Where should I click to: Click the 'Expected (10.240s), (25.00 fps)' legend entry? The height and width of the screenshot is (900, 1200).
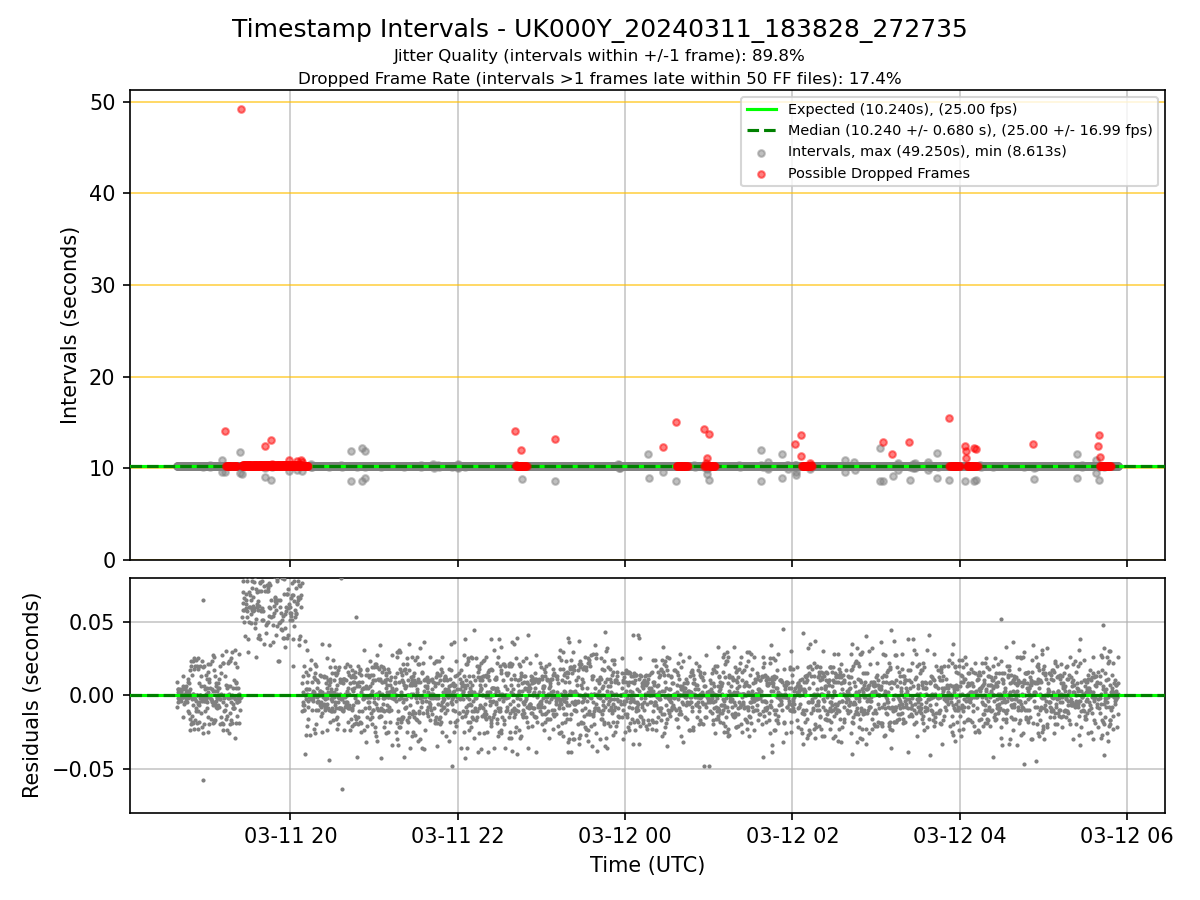point(903,109)
